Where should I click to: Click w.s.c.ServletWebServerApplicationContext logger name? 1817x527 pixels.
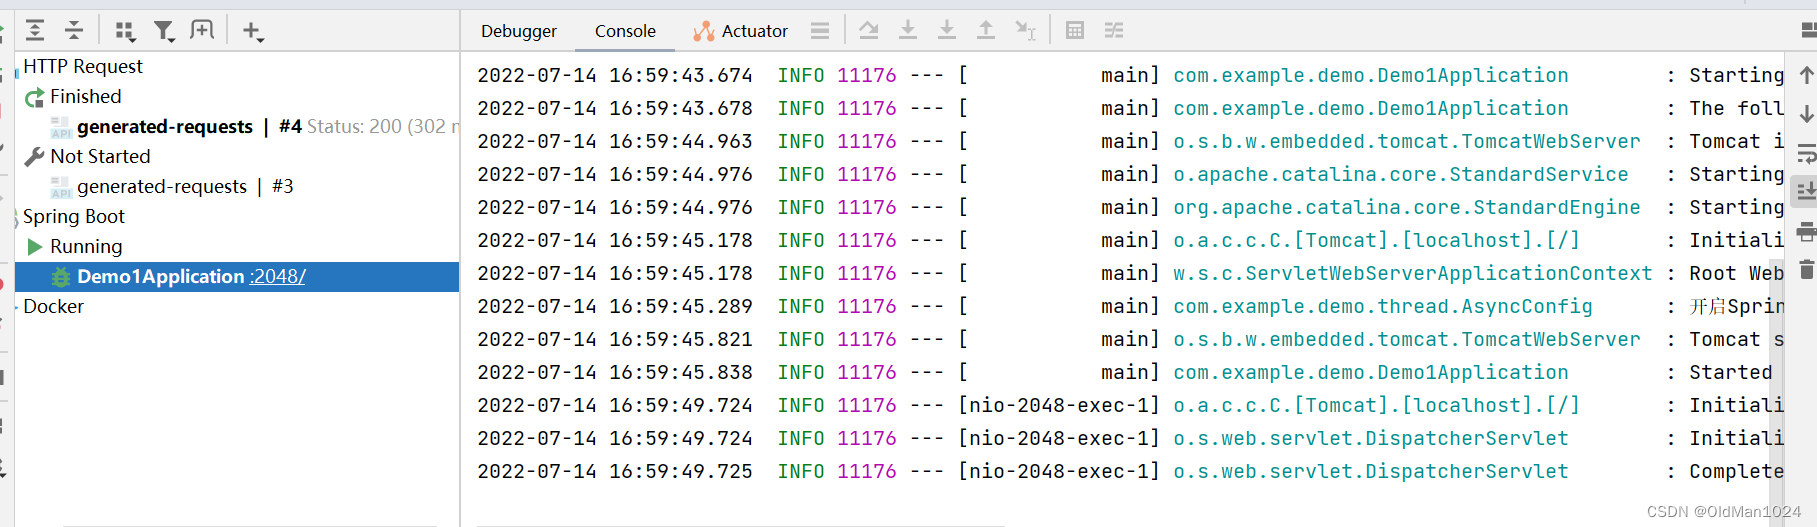[x=1413, y=273]
